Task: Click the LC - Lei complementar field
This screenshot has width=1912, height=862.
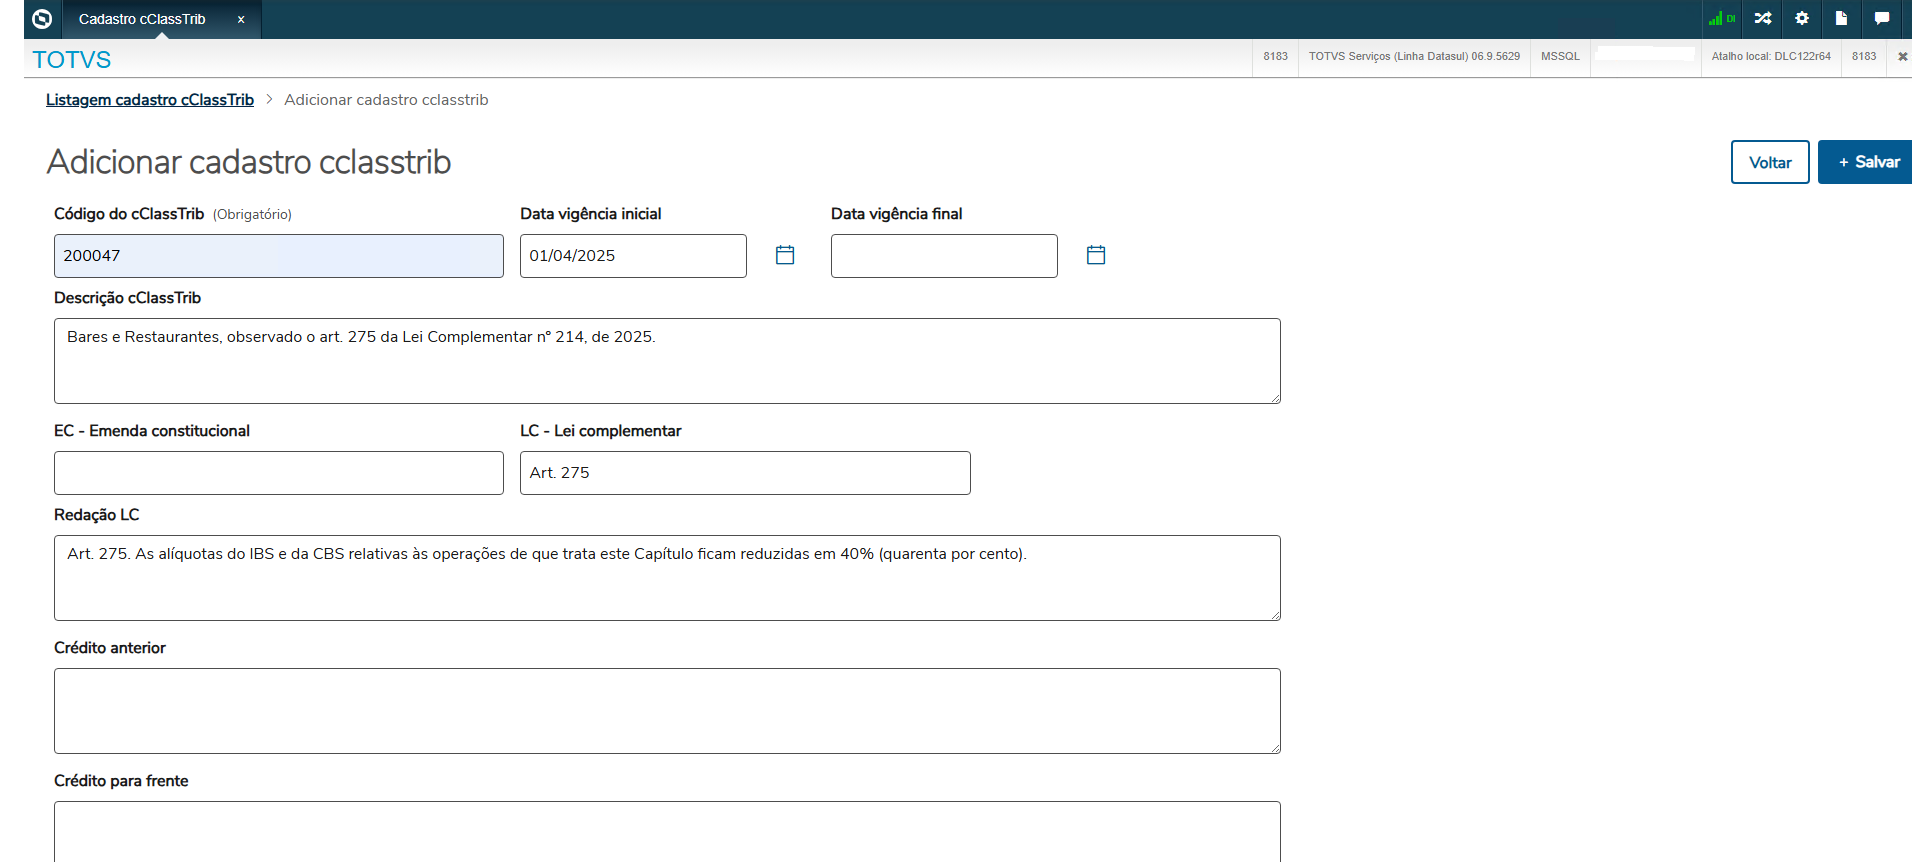Action: click(745, 473)
